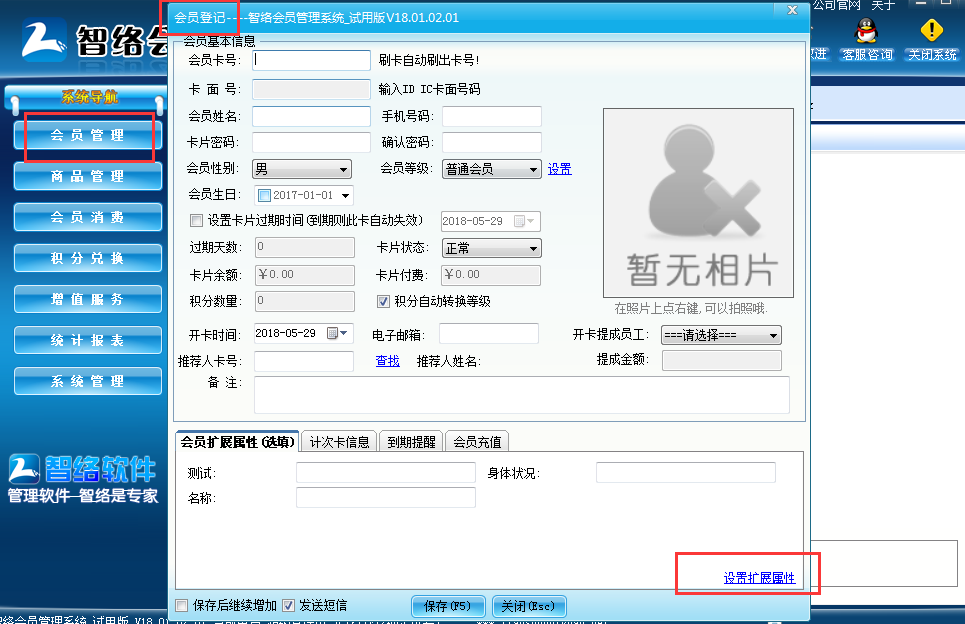The image size is (965, 624).
Task: Switch to the 会员充值 tab
Action: click(x=477, y=440)
